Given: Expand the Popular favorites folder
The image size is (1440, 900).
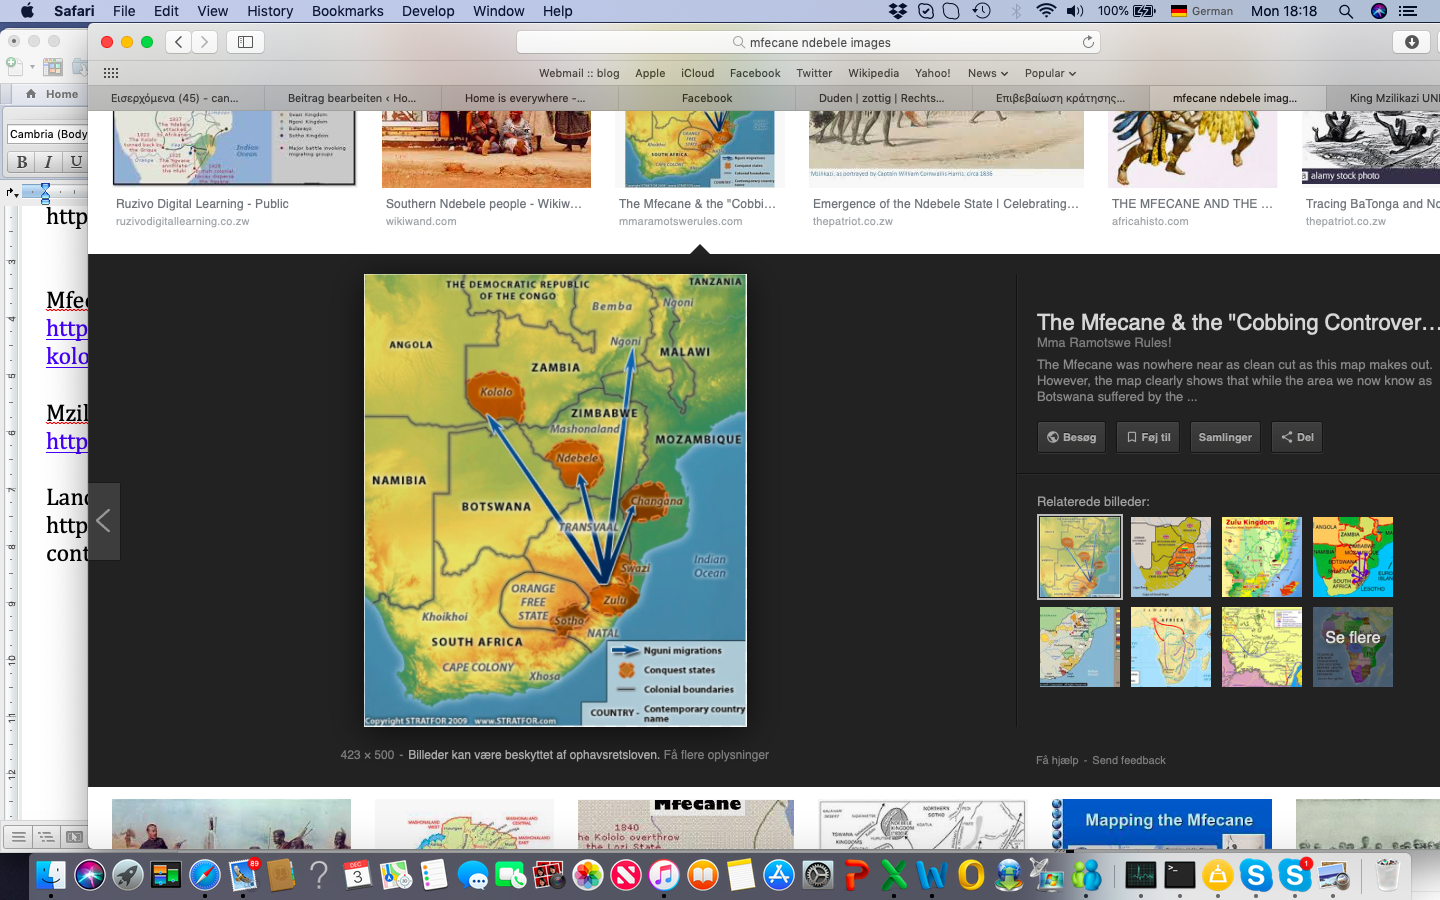Looking at the screenshot, I should pyautogui.click(x=1050, y=73).
